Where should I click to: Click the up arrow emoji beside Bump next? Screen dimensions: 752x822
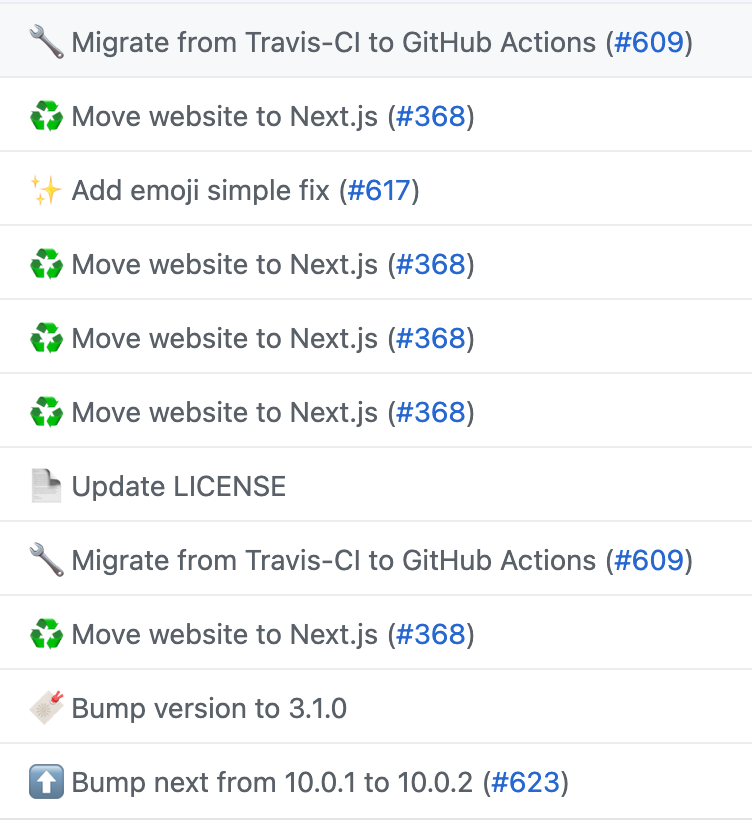point(47,782)
